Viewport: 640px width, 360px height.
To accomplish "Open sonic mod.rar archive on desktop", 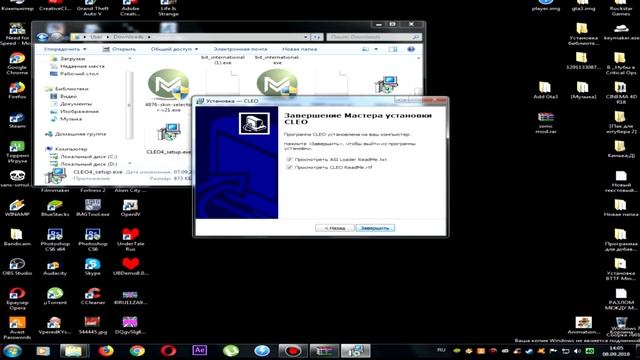I will (546, 123).
